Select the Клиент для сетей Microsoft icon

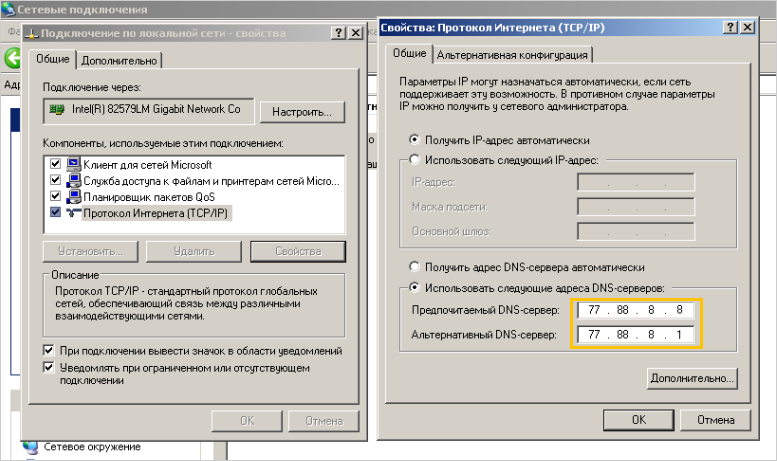(73, 164)
